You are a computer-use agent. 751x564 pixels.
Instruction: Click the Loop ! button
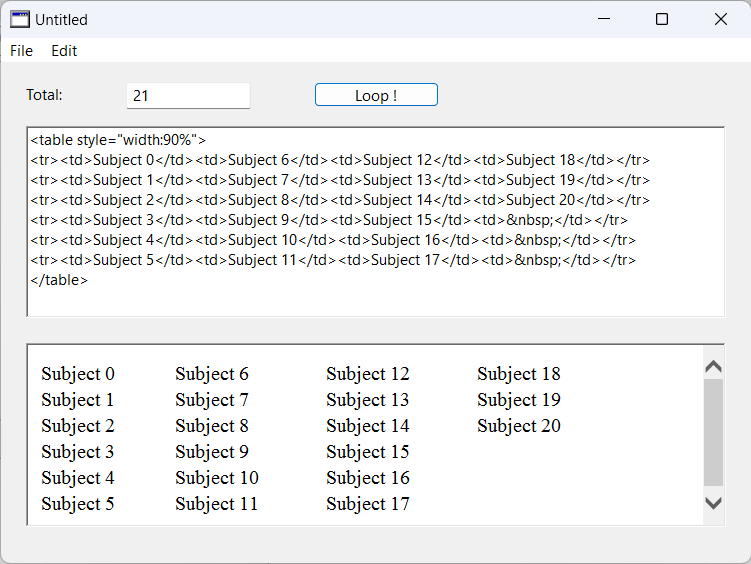click(x=376, y=95)
